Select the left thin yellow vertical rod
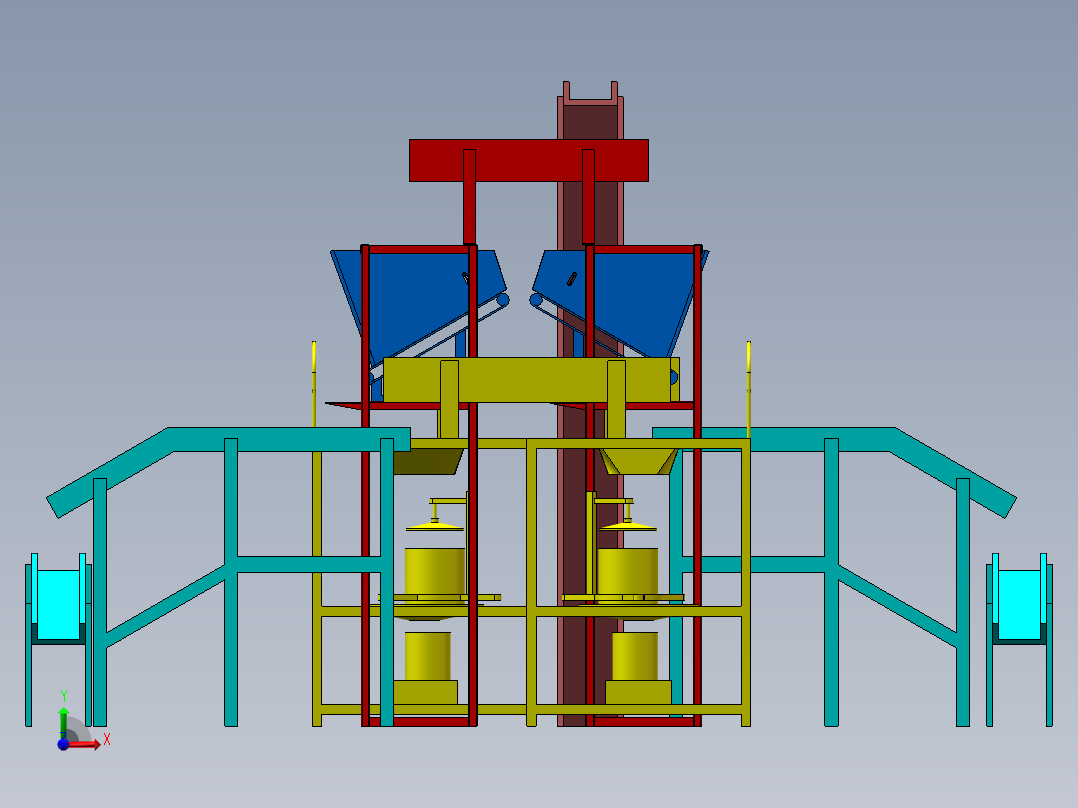 tap(314, 384)
